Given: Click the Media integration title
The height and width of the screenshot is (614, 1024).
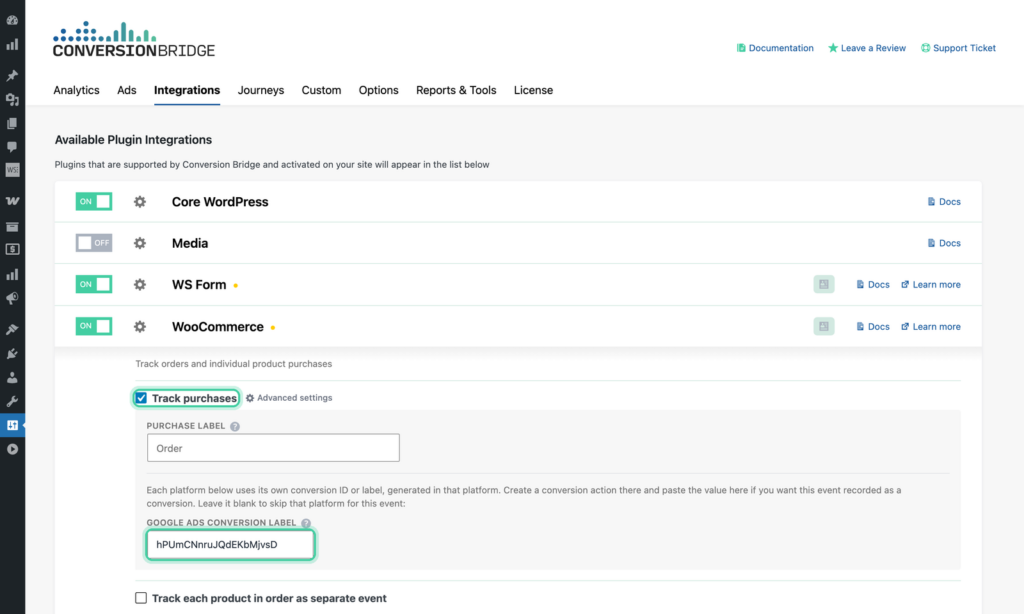Looking at the screenshot, I should (x=190, y=243).
